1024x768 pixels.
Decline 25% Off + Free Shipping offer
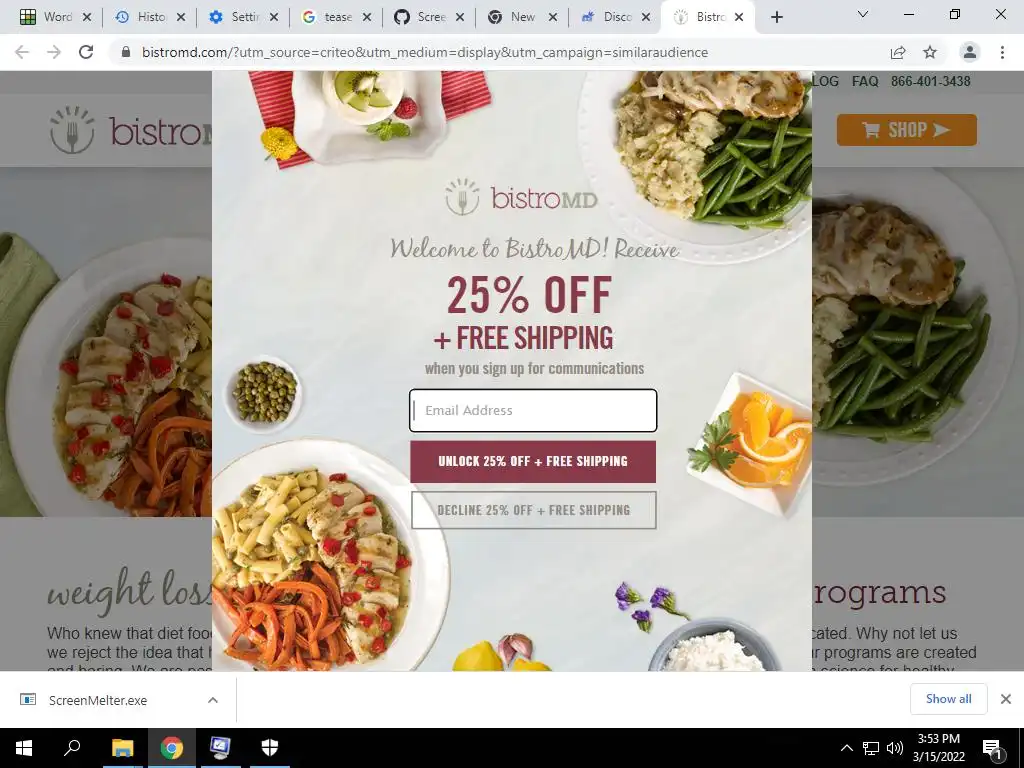point(533,510)
